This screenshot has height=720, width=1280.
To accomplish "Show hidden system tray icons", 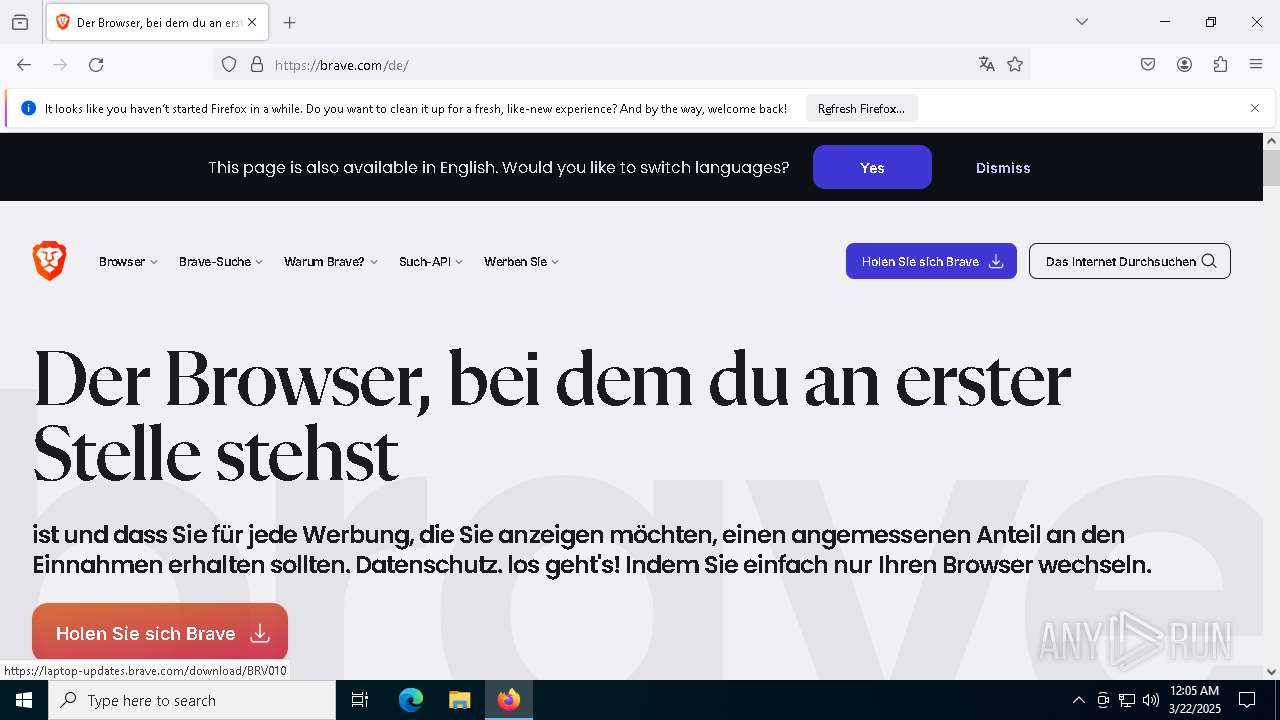I will (1078, 700).
